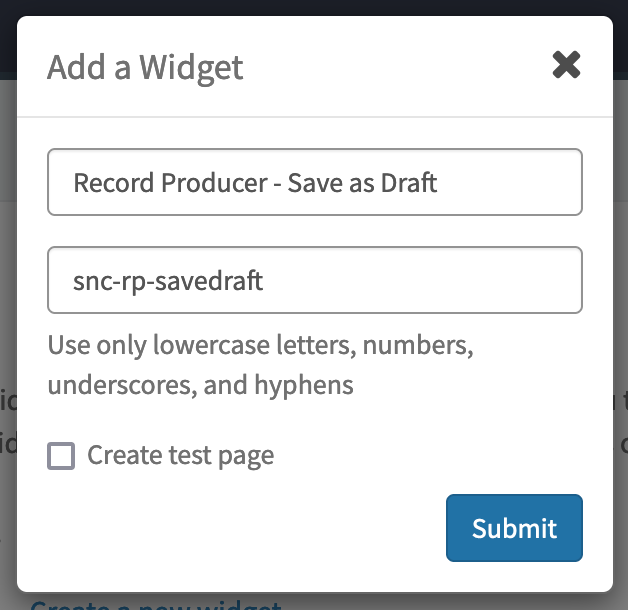Click the word 'underscores' in the hint text

pos(122,385)
